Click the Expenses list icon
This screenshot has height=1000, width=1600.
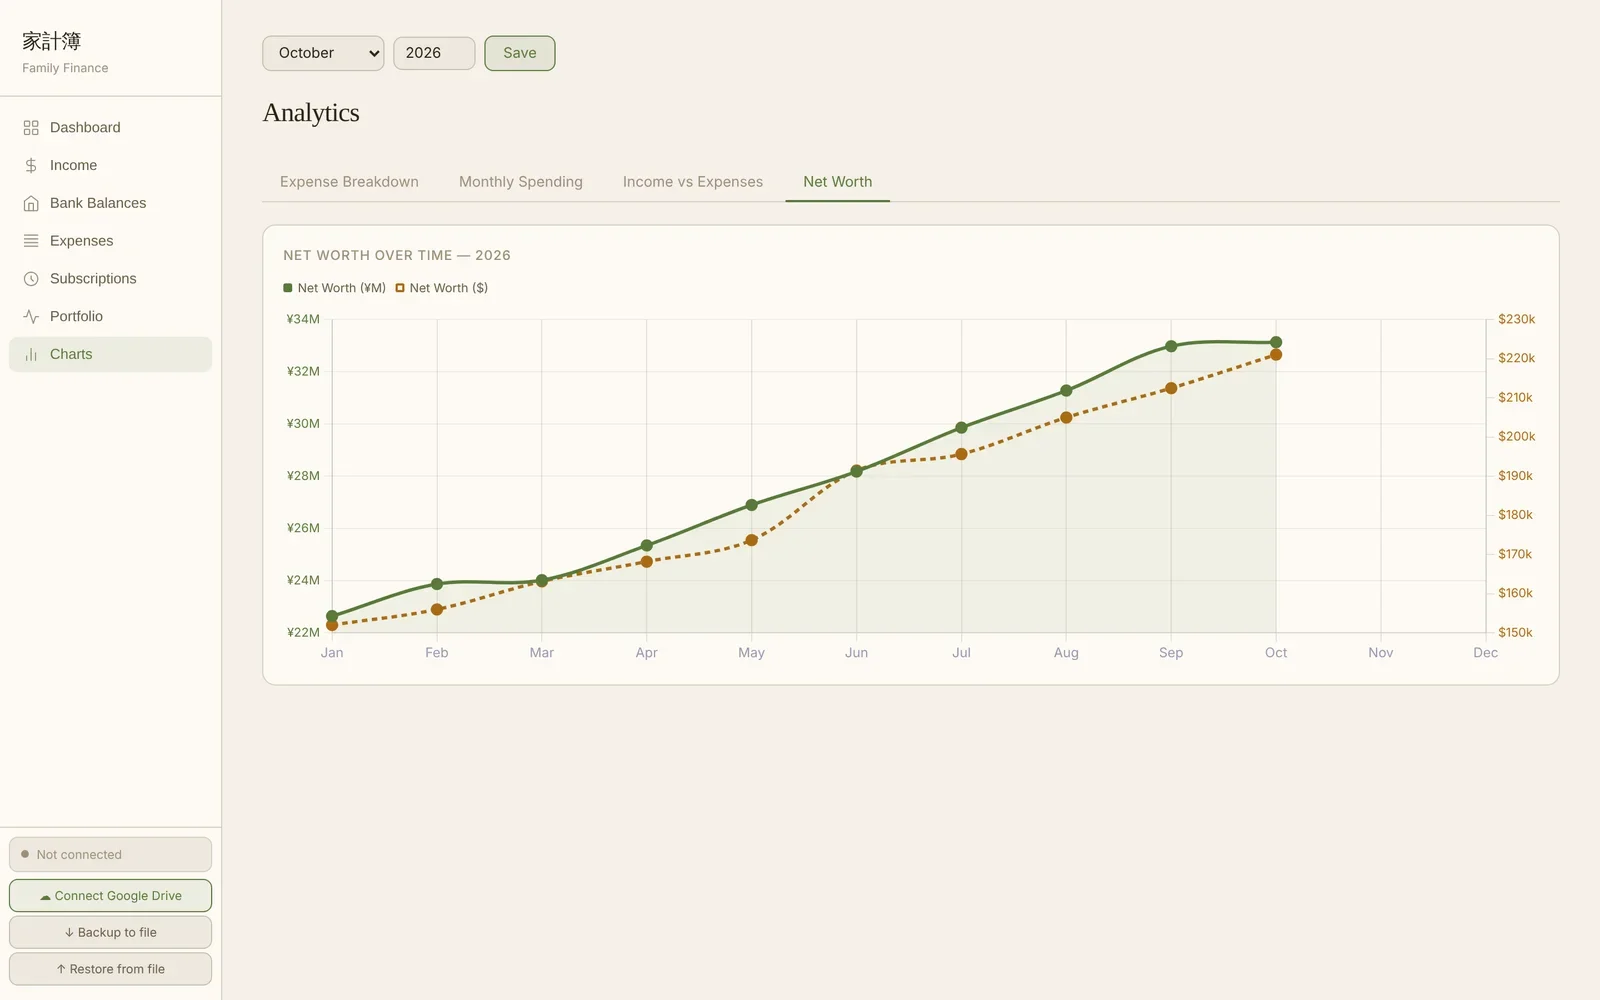click(31, 241)
